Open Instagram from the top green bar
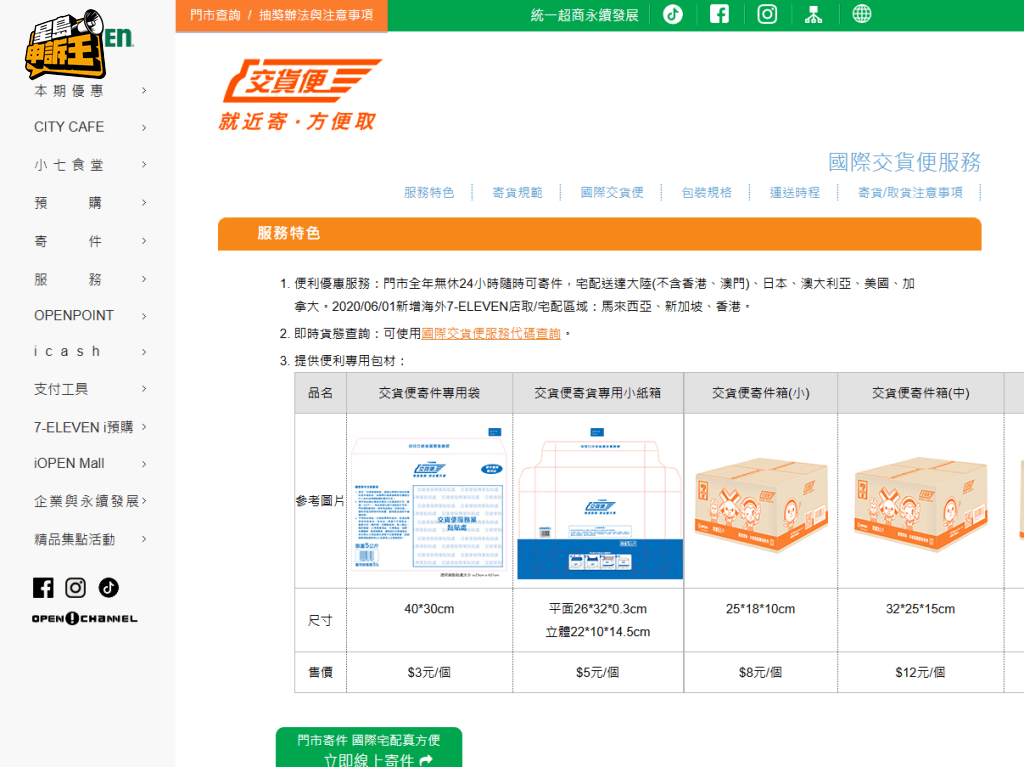 [767, 14]
